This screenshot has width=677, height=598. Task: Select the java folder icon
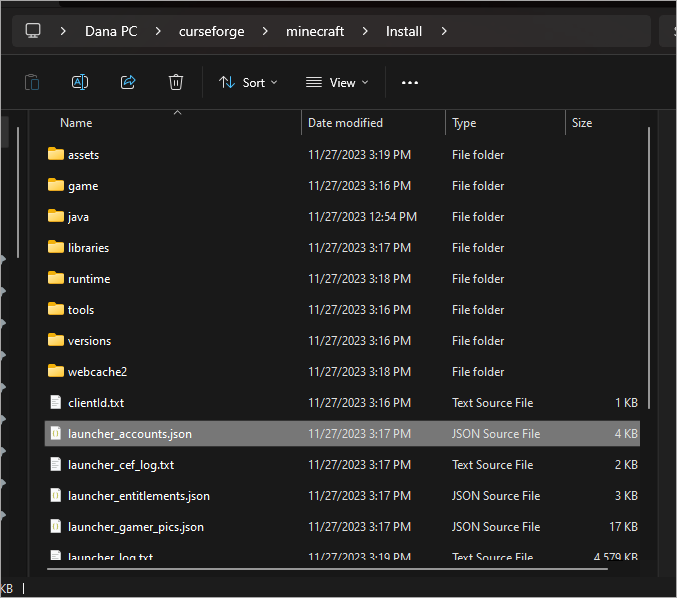[x=56, y=216]
